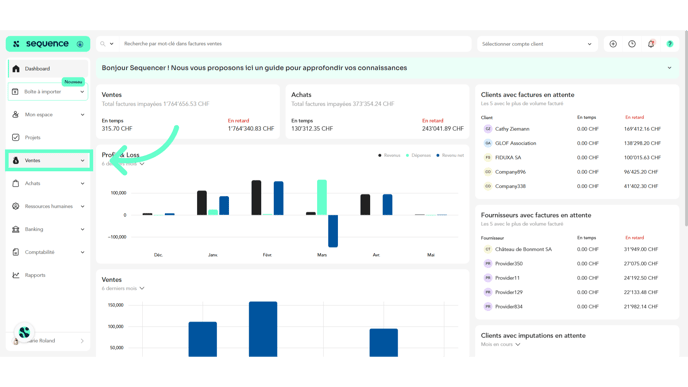688x387 pixels.
Task: Toggle the Dépenses legend item
Action: click(419, 155)
